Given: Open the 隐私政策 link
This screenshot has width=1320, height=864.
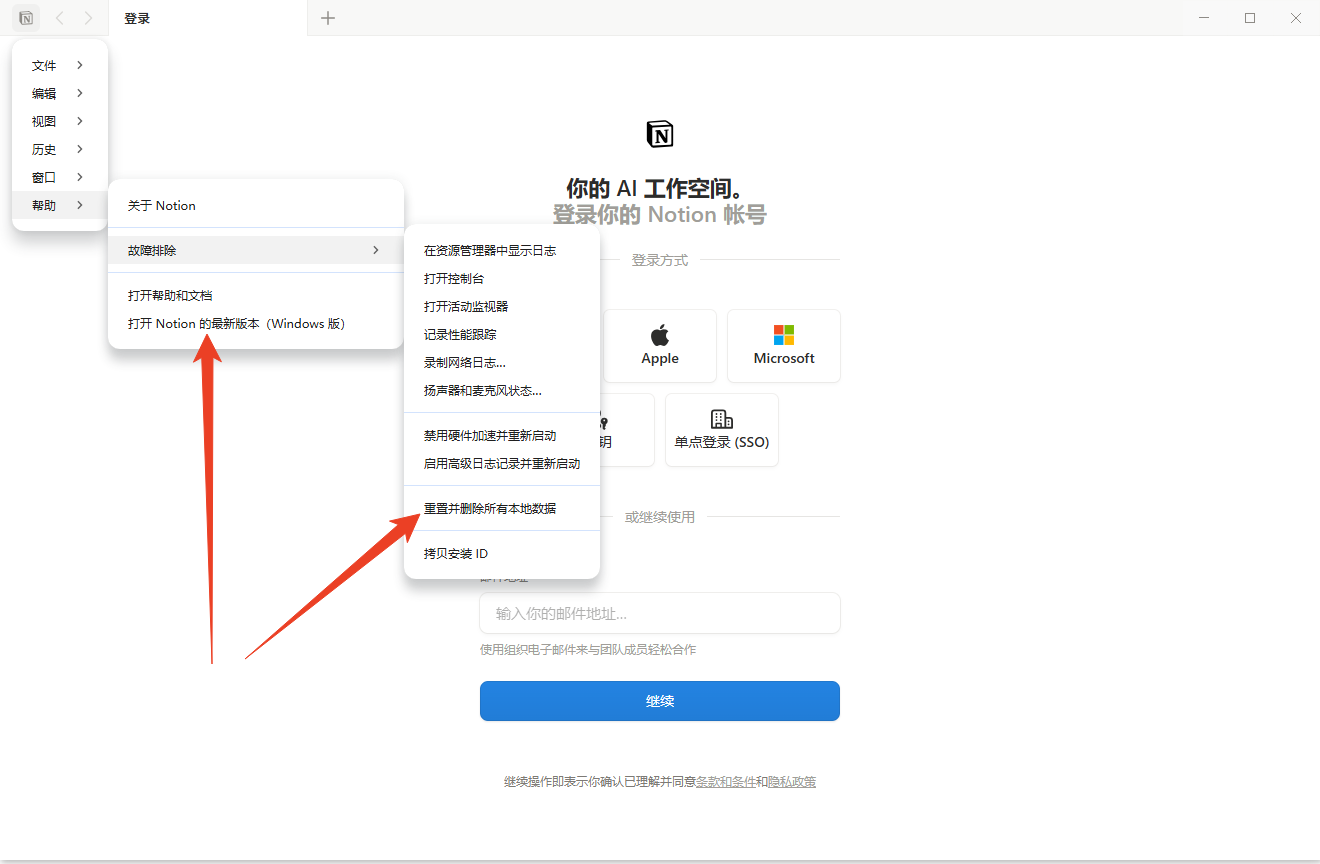Looking at the screenshot, I should [792, 781].
